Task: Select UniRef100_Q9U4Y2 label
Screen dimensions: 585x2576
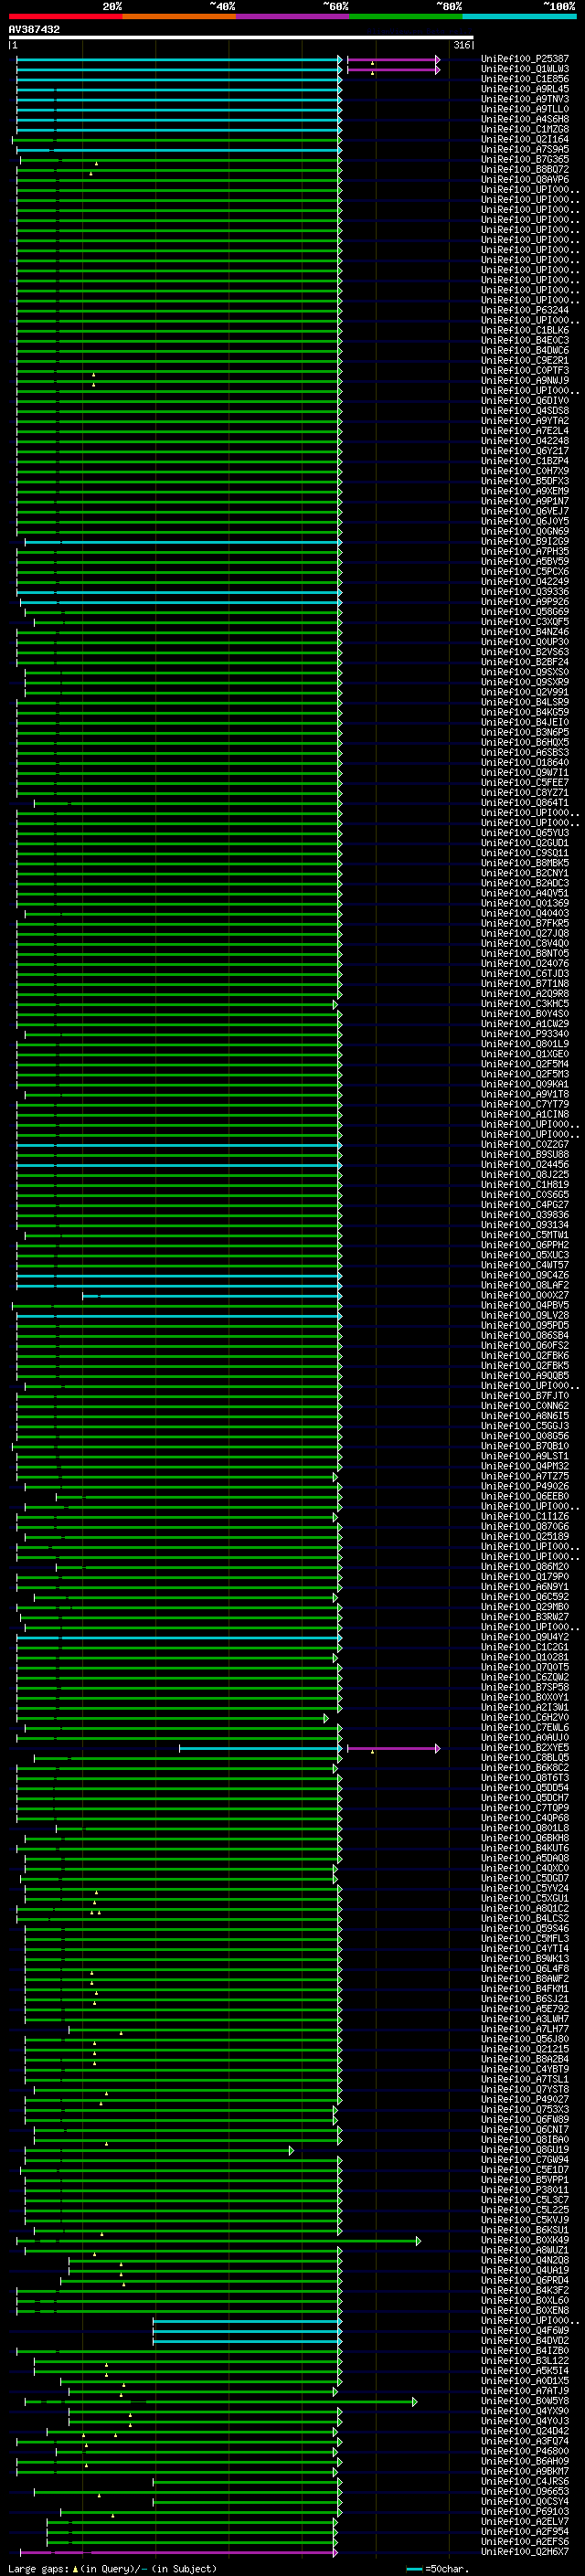Action: (x=524, y=1636)
